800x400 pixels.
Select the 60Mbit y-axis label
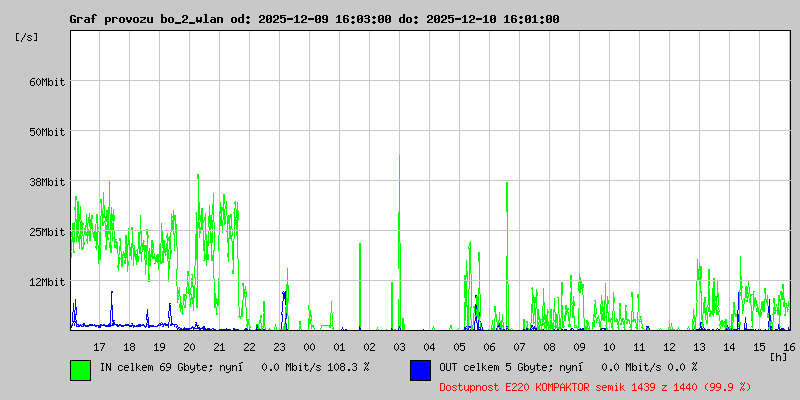tap(46, 82)
